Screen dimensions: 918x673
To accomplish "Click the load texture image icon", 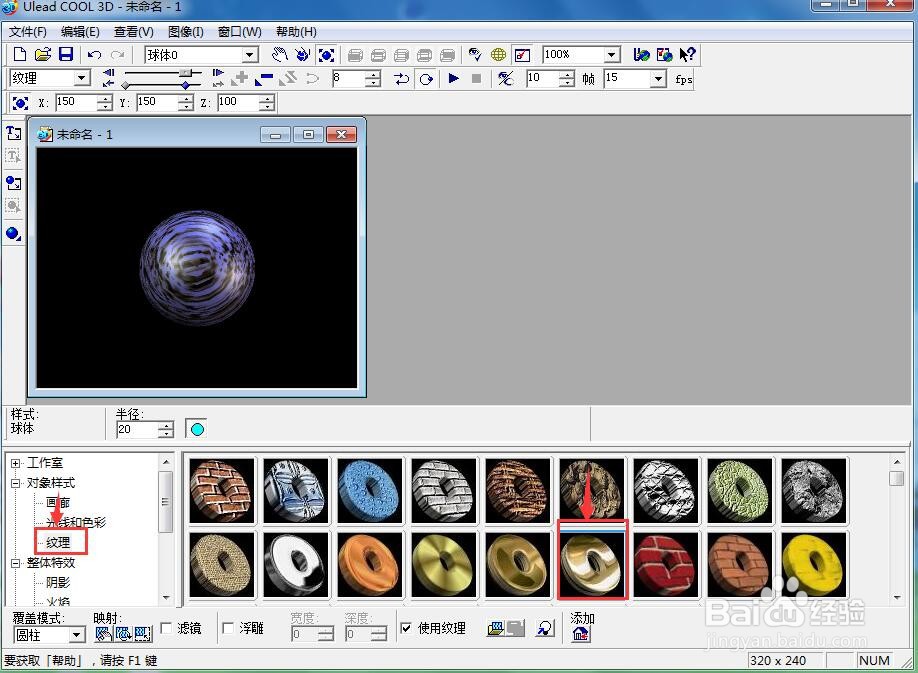I will [497, 629].
